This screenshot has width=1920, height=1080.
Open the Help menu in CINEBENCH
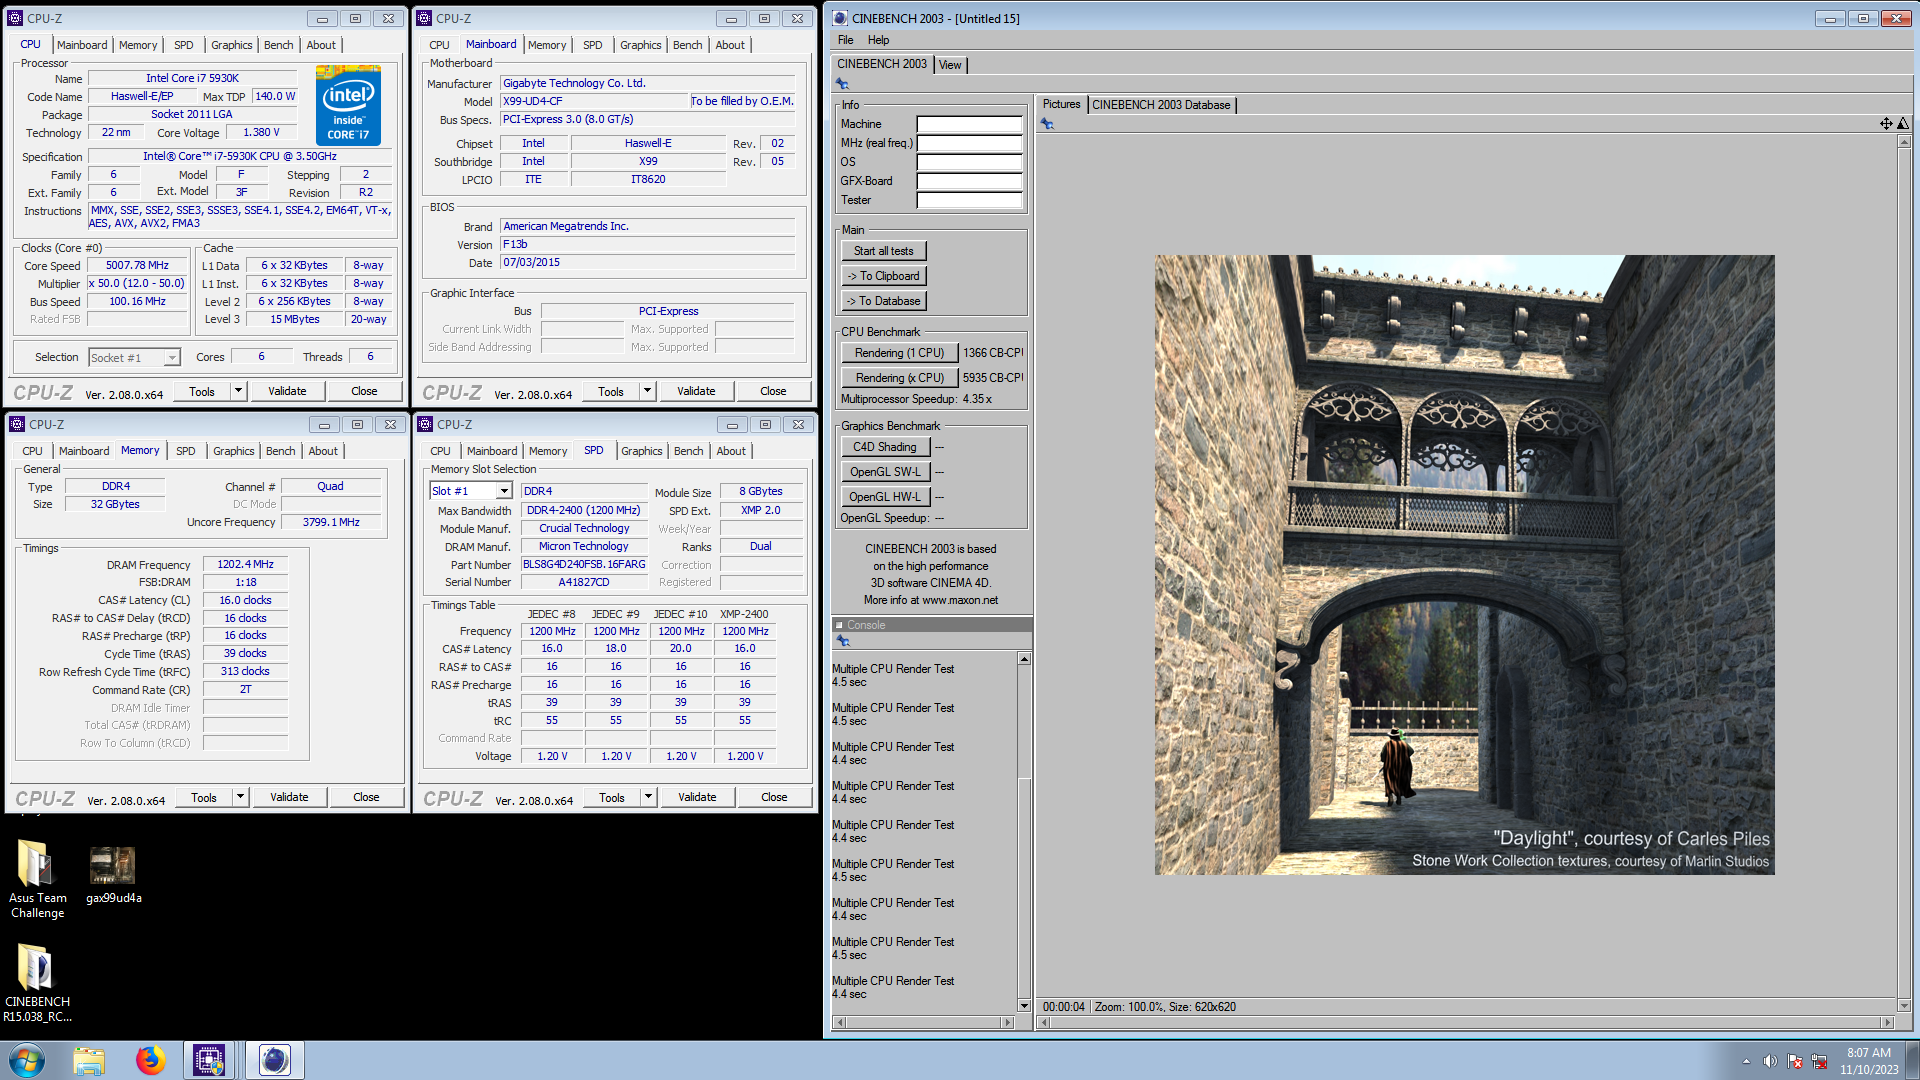878,40
